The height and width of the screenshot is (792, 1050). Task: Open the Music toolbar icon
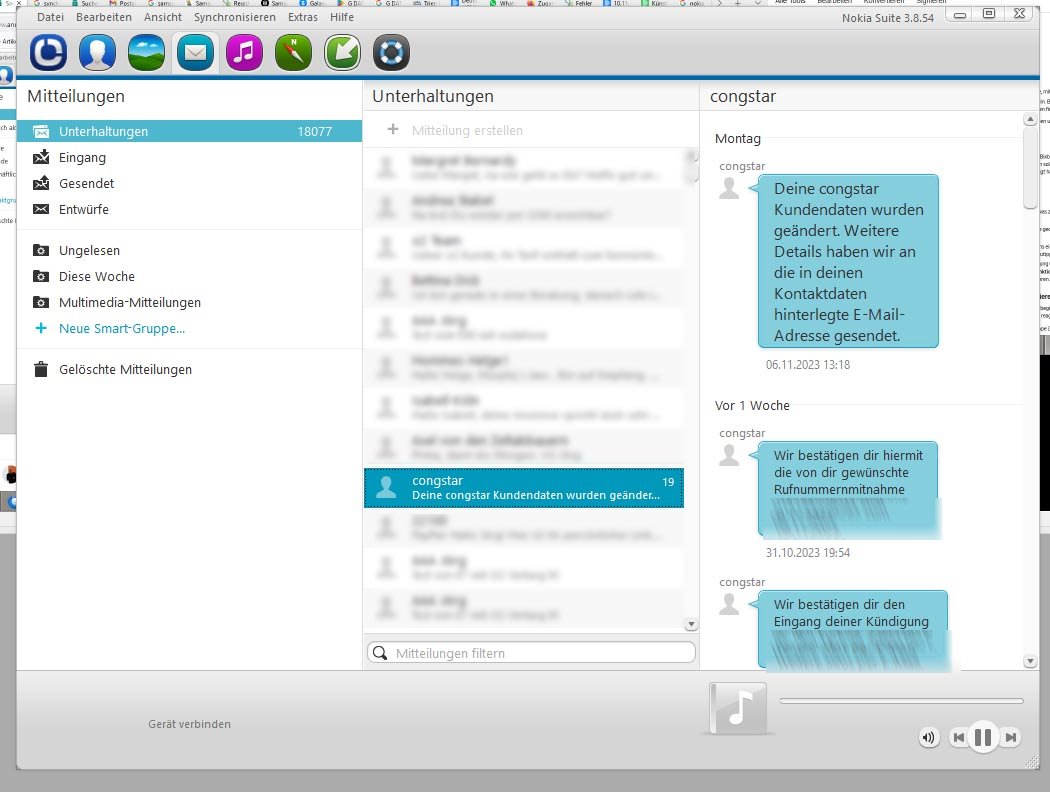[244, 52]
